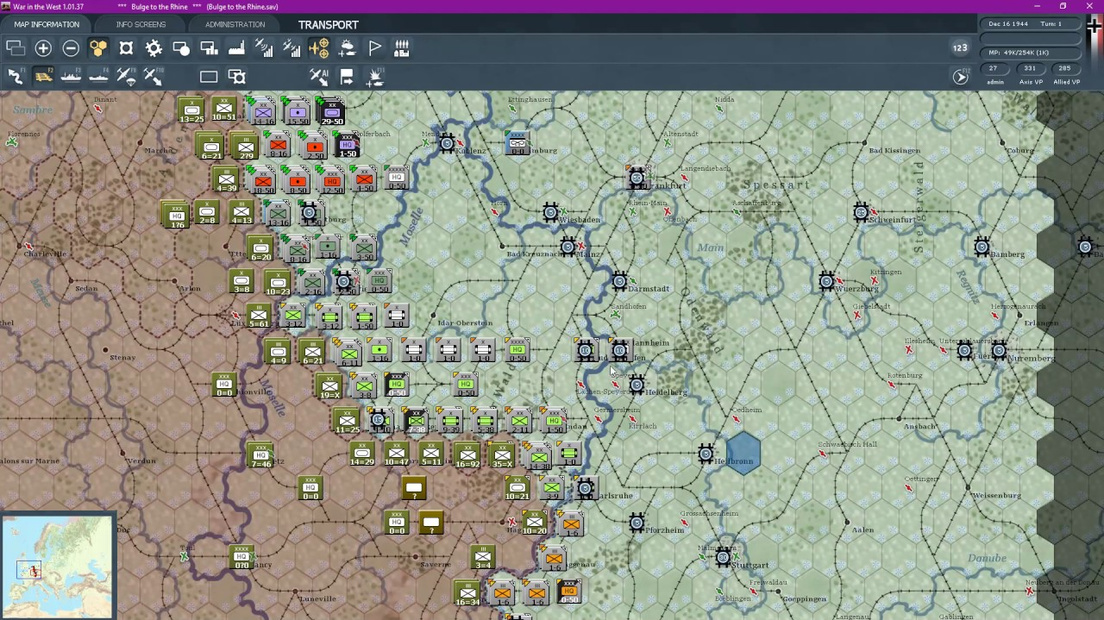Click the minimap in the bottom left corner
1104x620 pixels.
coord(57,565)
